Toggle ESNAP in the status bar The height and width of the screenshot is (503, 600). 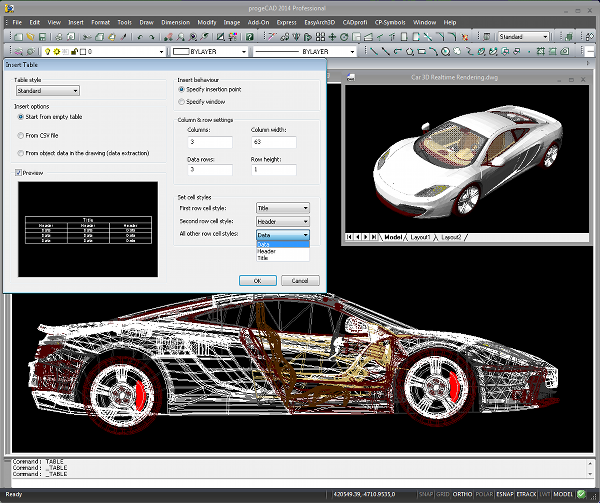[505, 494]
